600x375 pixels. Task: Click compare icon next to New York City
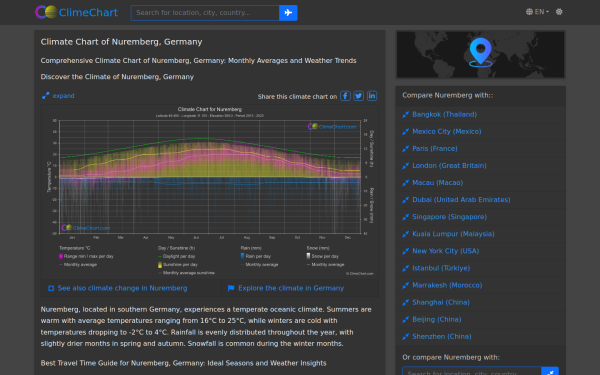point(406,251)
